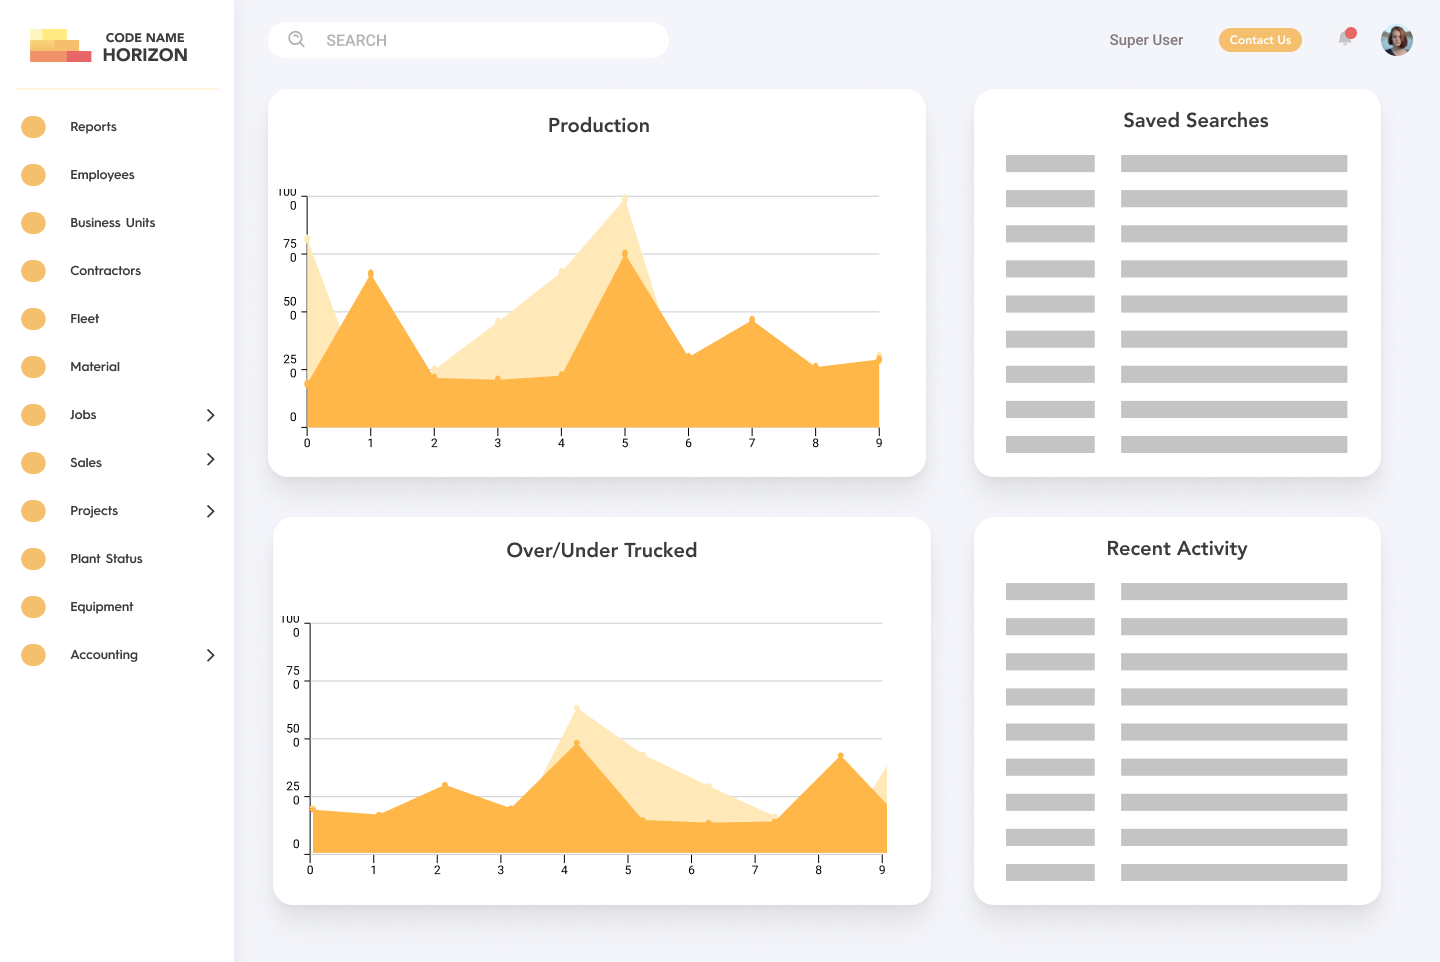Expand the Projects submenu chevron

210,511
